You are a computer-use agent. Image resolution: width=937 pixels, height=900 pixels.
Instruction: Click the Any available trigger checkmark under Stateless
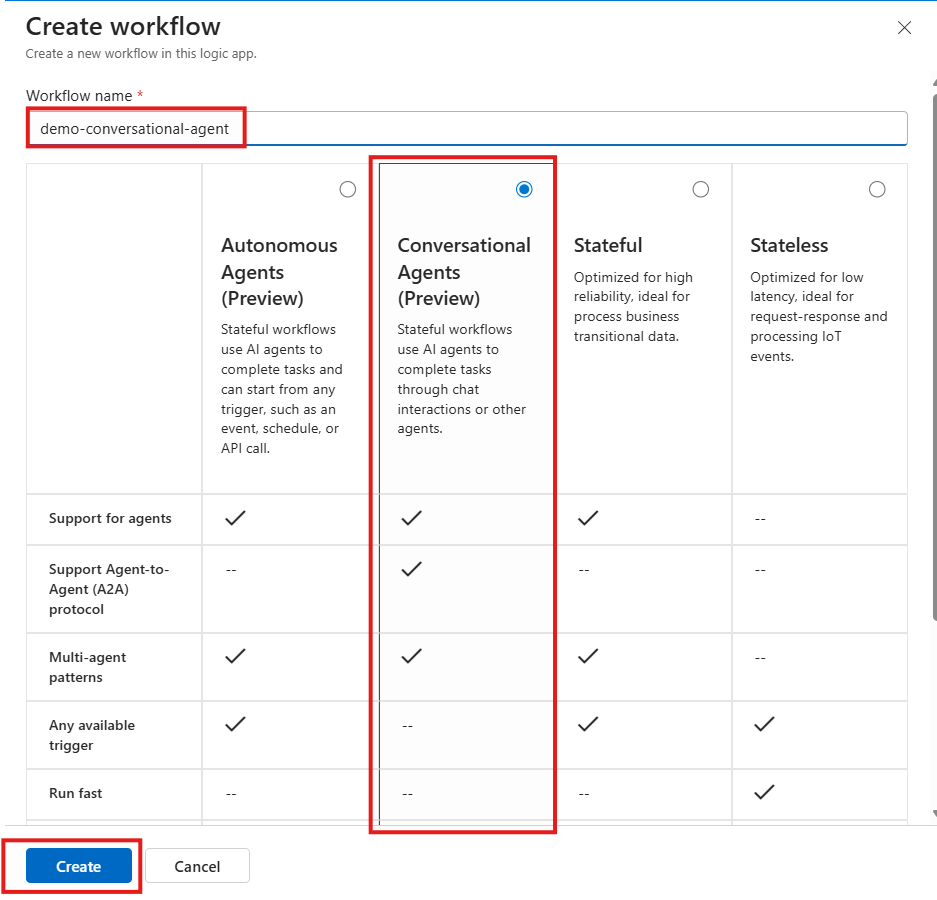pyautogui.click(x=763, y=724)
